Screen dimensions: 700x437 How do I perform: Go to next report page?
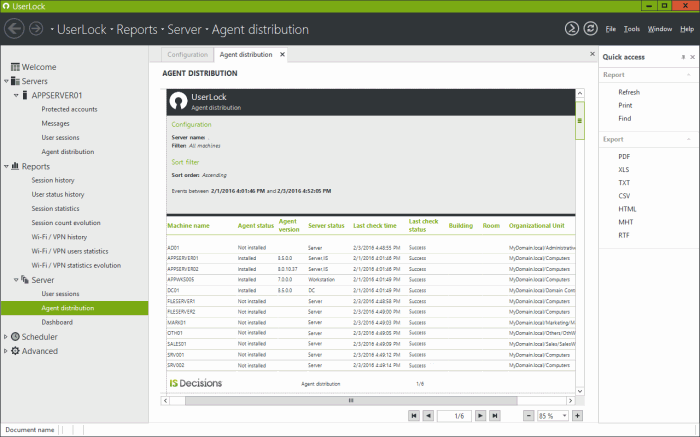coord(480,416)
